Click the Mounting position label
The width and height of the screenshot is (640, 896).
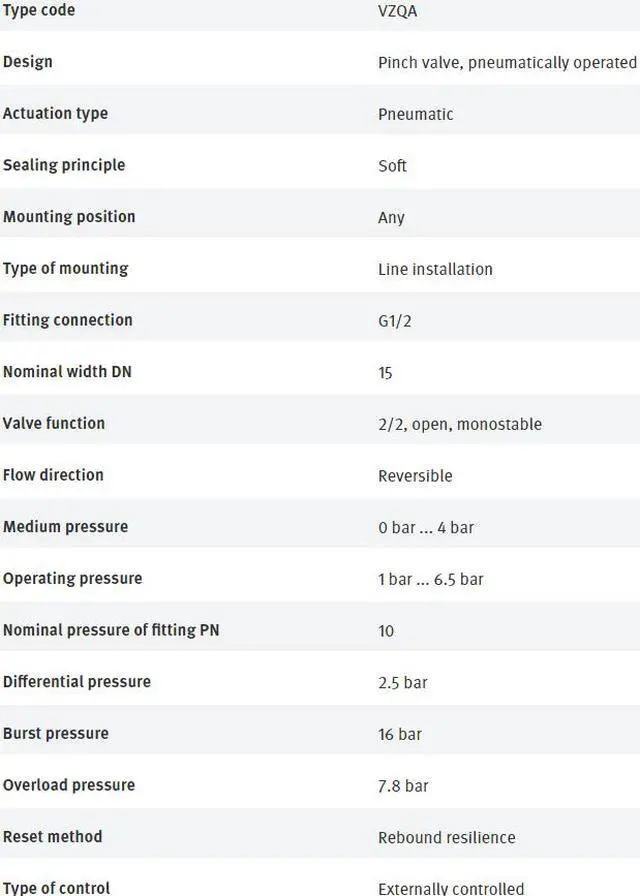[x=69, y=217]
